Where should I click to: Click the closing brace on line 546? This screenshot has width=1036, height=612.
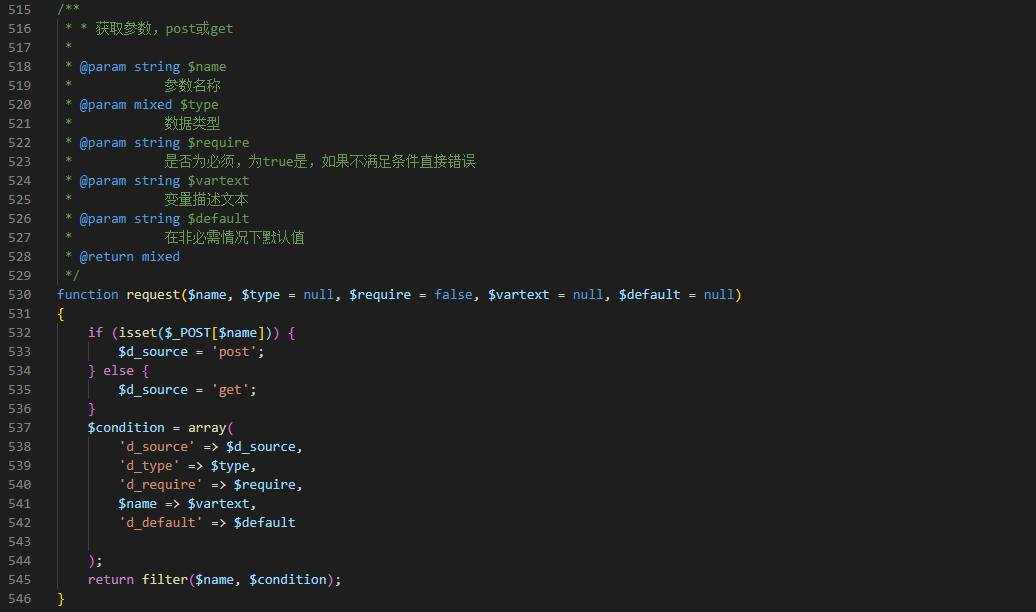pyautogui.click(x=61, y=599)
